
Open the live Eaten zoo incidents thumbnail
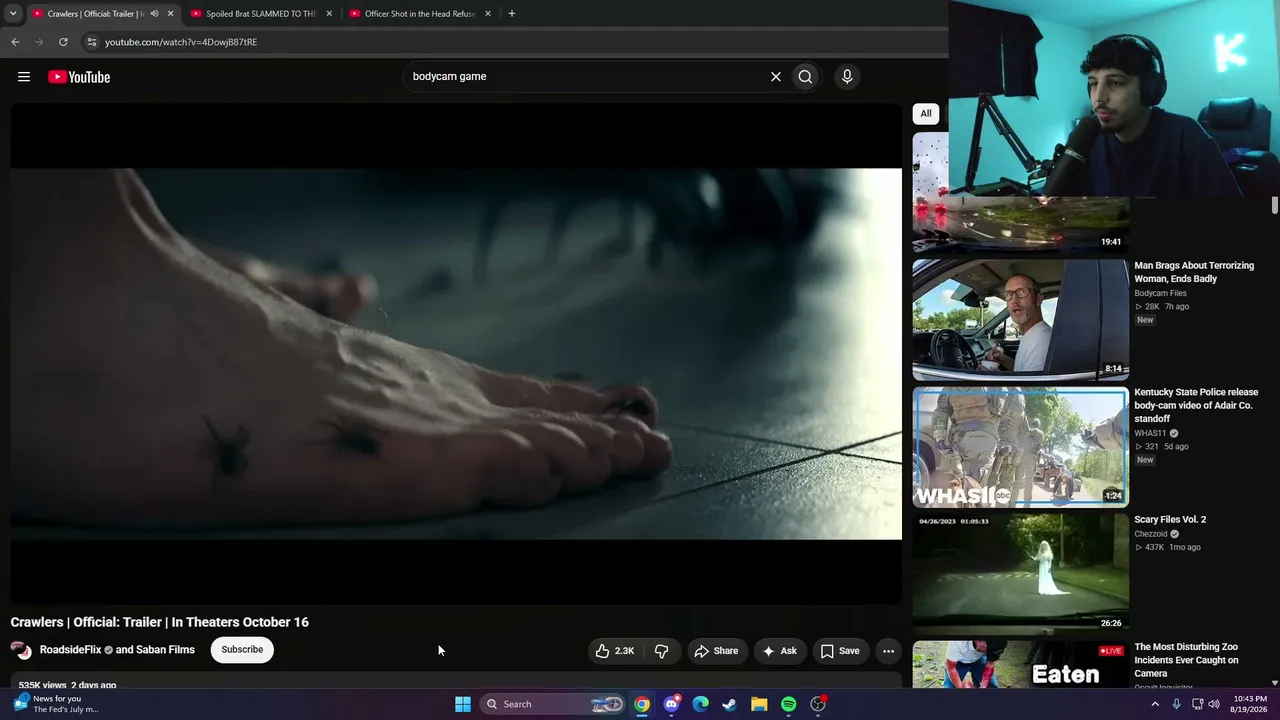[x=1020, y=664]
